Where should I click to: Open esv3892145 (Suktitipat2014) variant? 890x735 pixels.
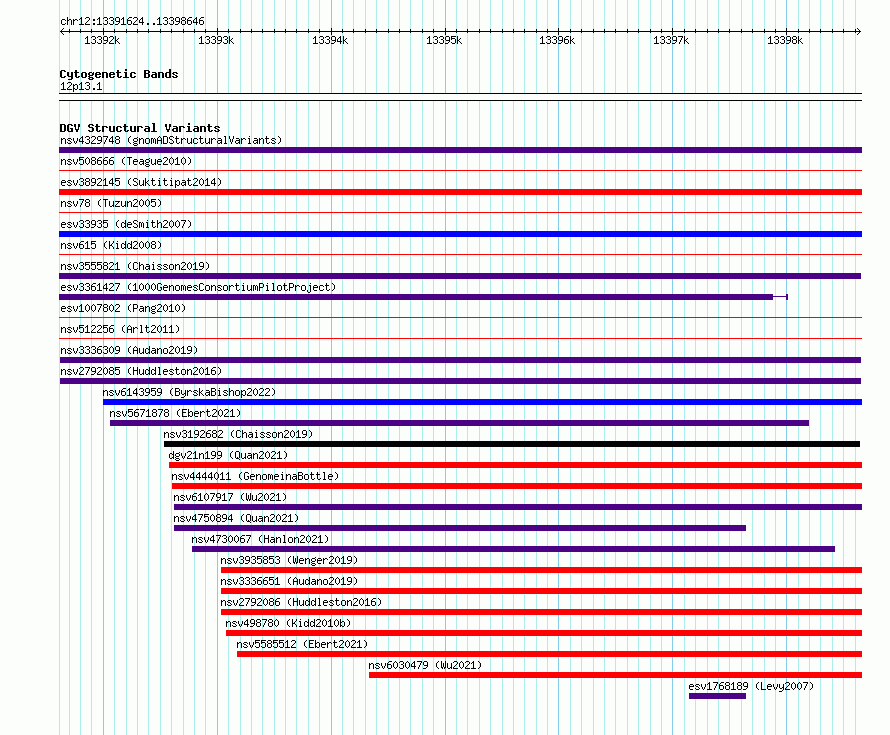[141, 182]
